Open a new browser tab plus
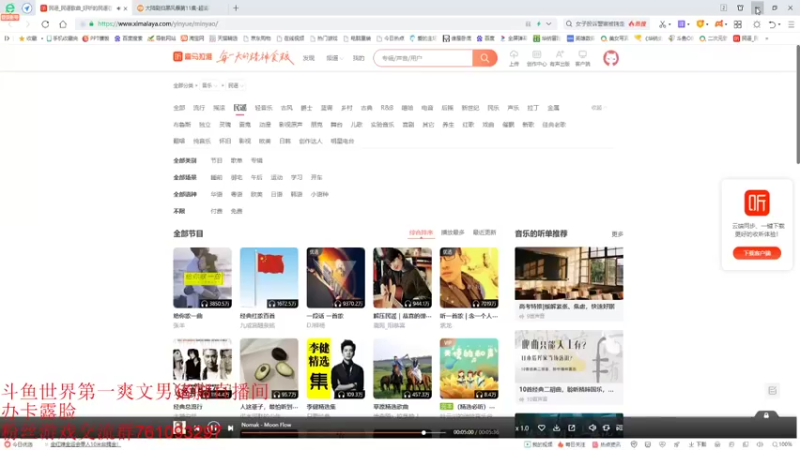 (236, 8)
